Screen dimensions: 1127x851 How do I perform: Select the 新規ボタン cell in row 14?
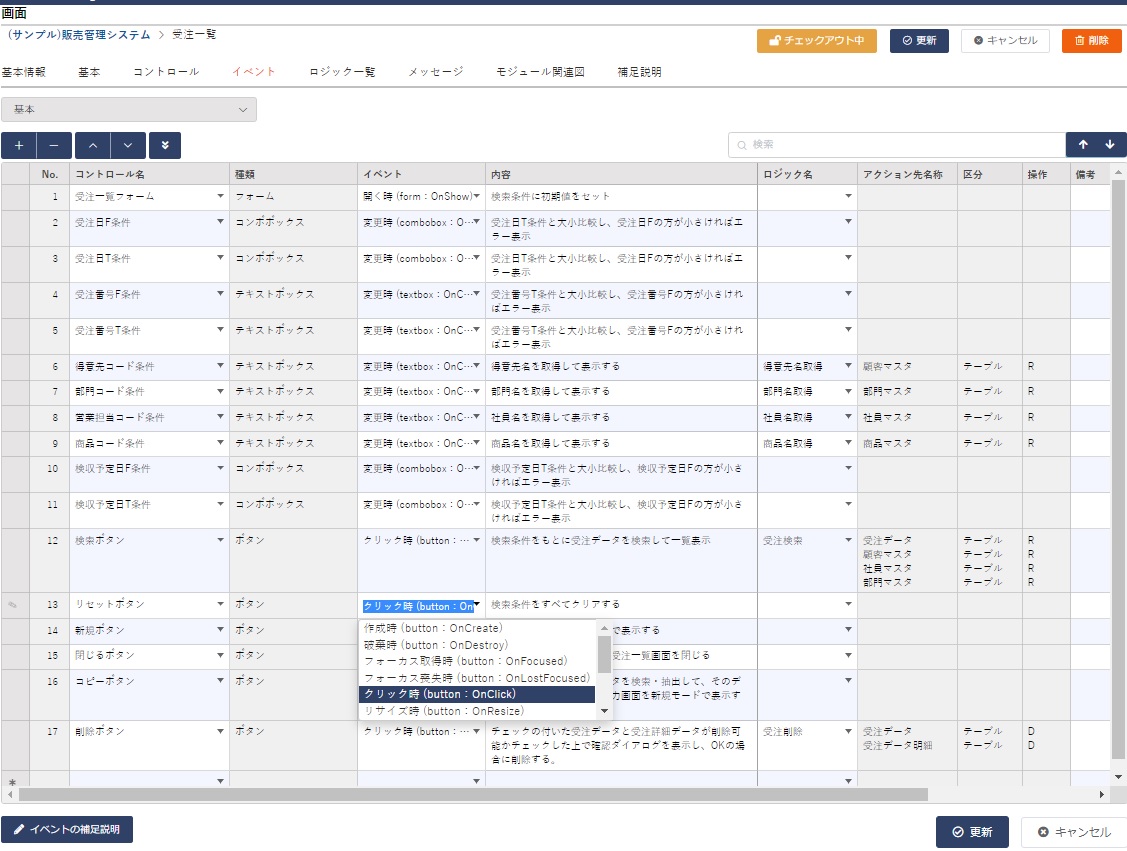coord(149,630)
